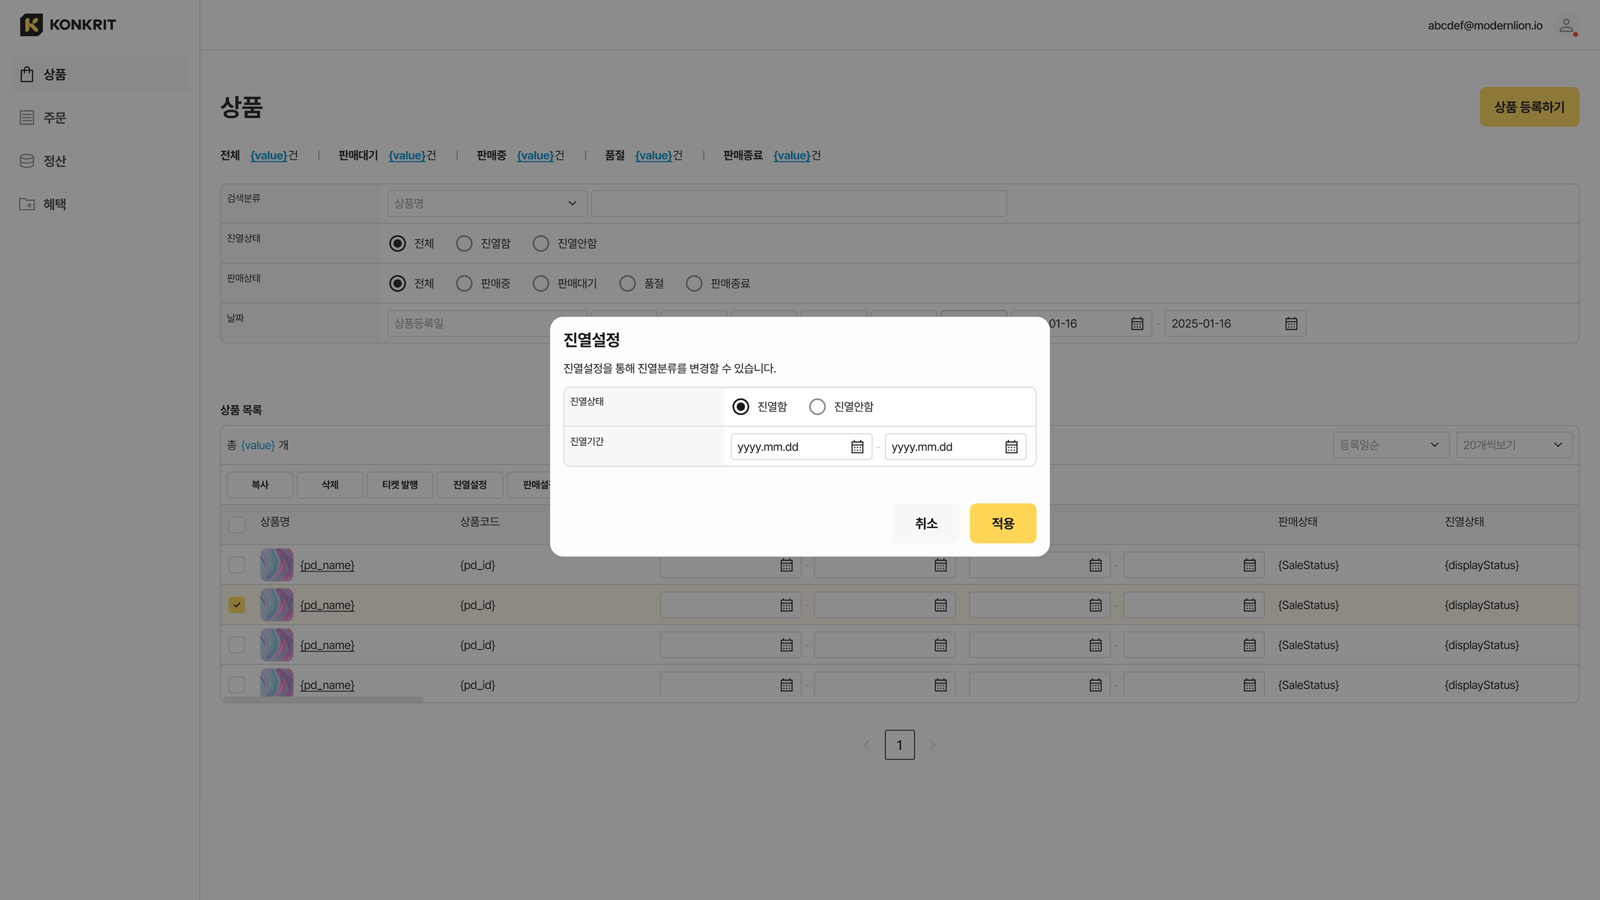This screenshot has width=1600, height=900.
Task: Open the 등록일순 sort dropdown
Action: pyautogui.click(x=1390, y=445)
